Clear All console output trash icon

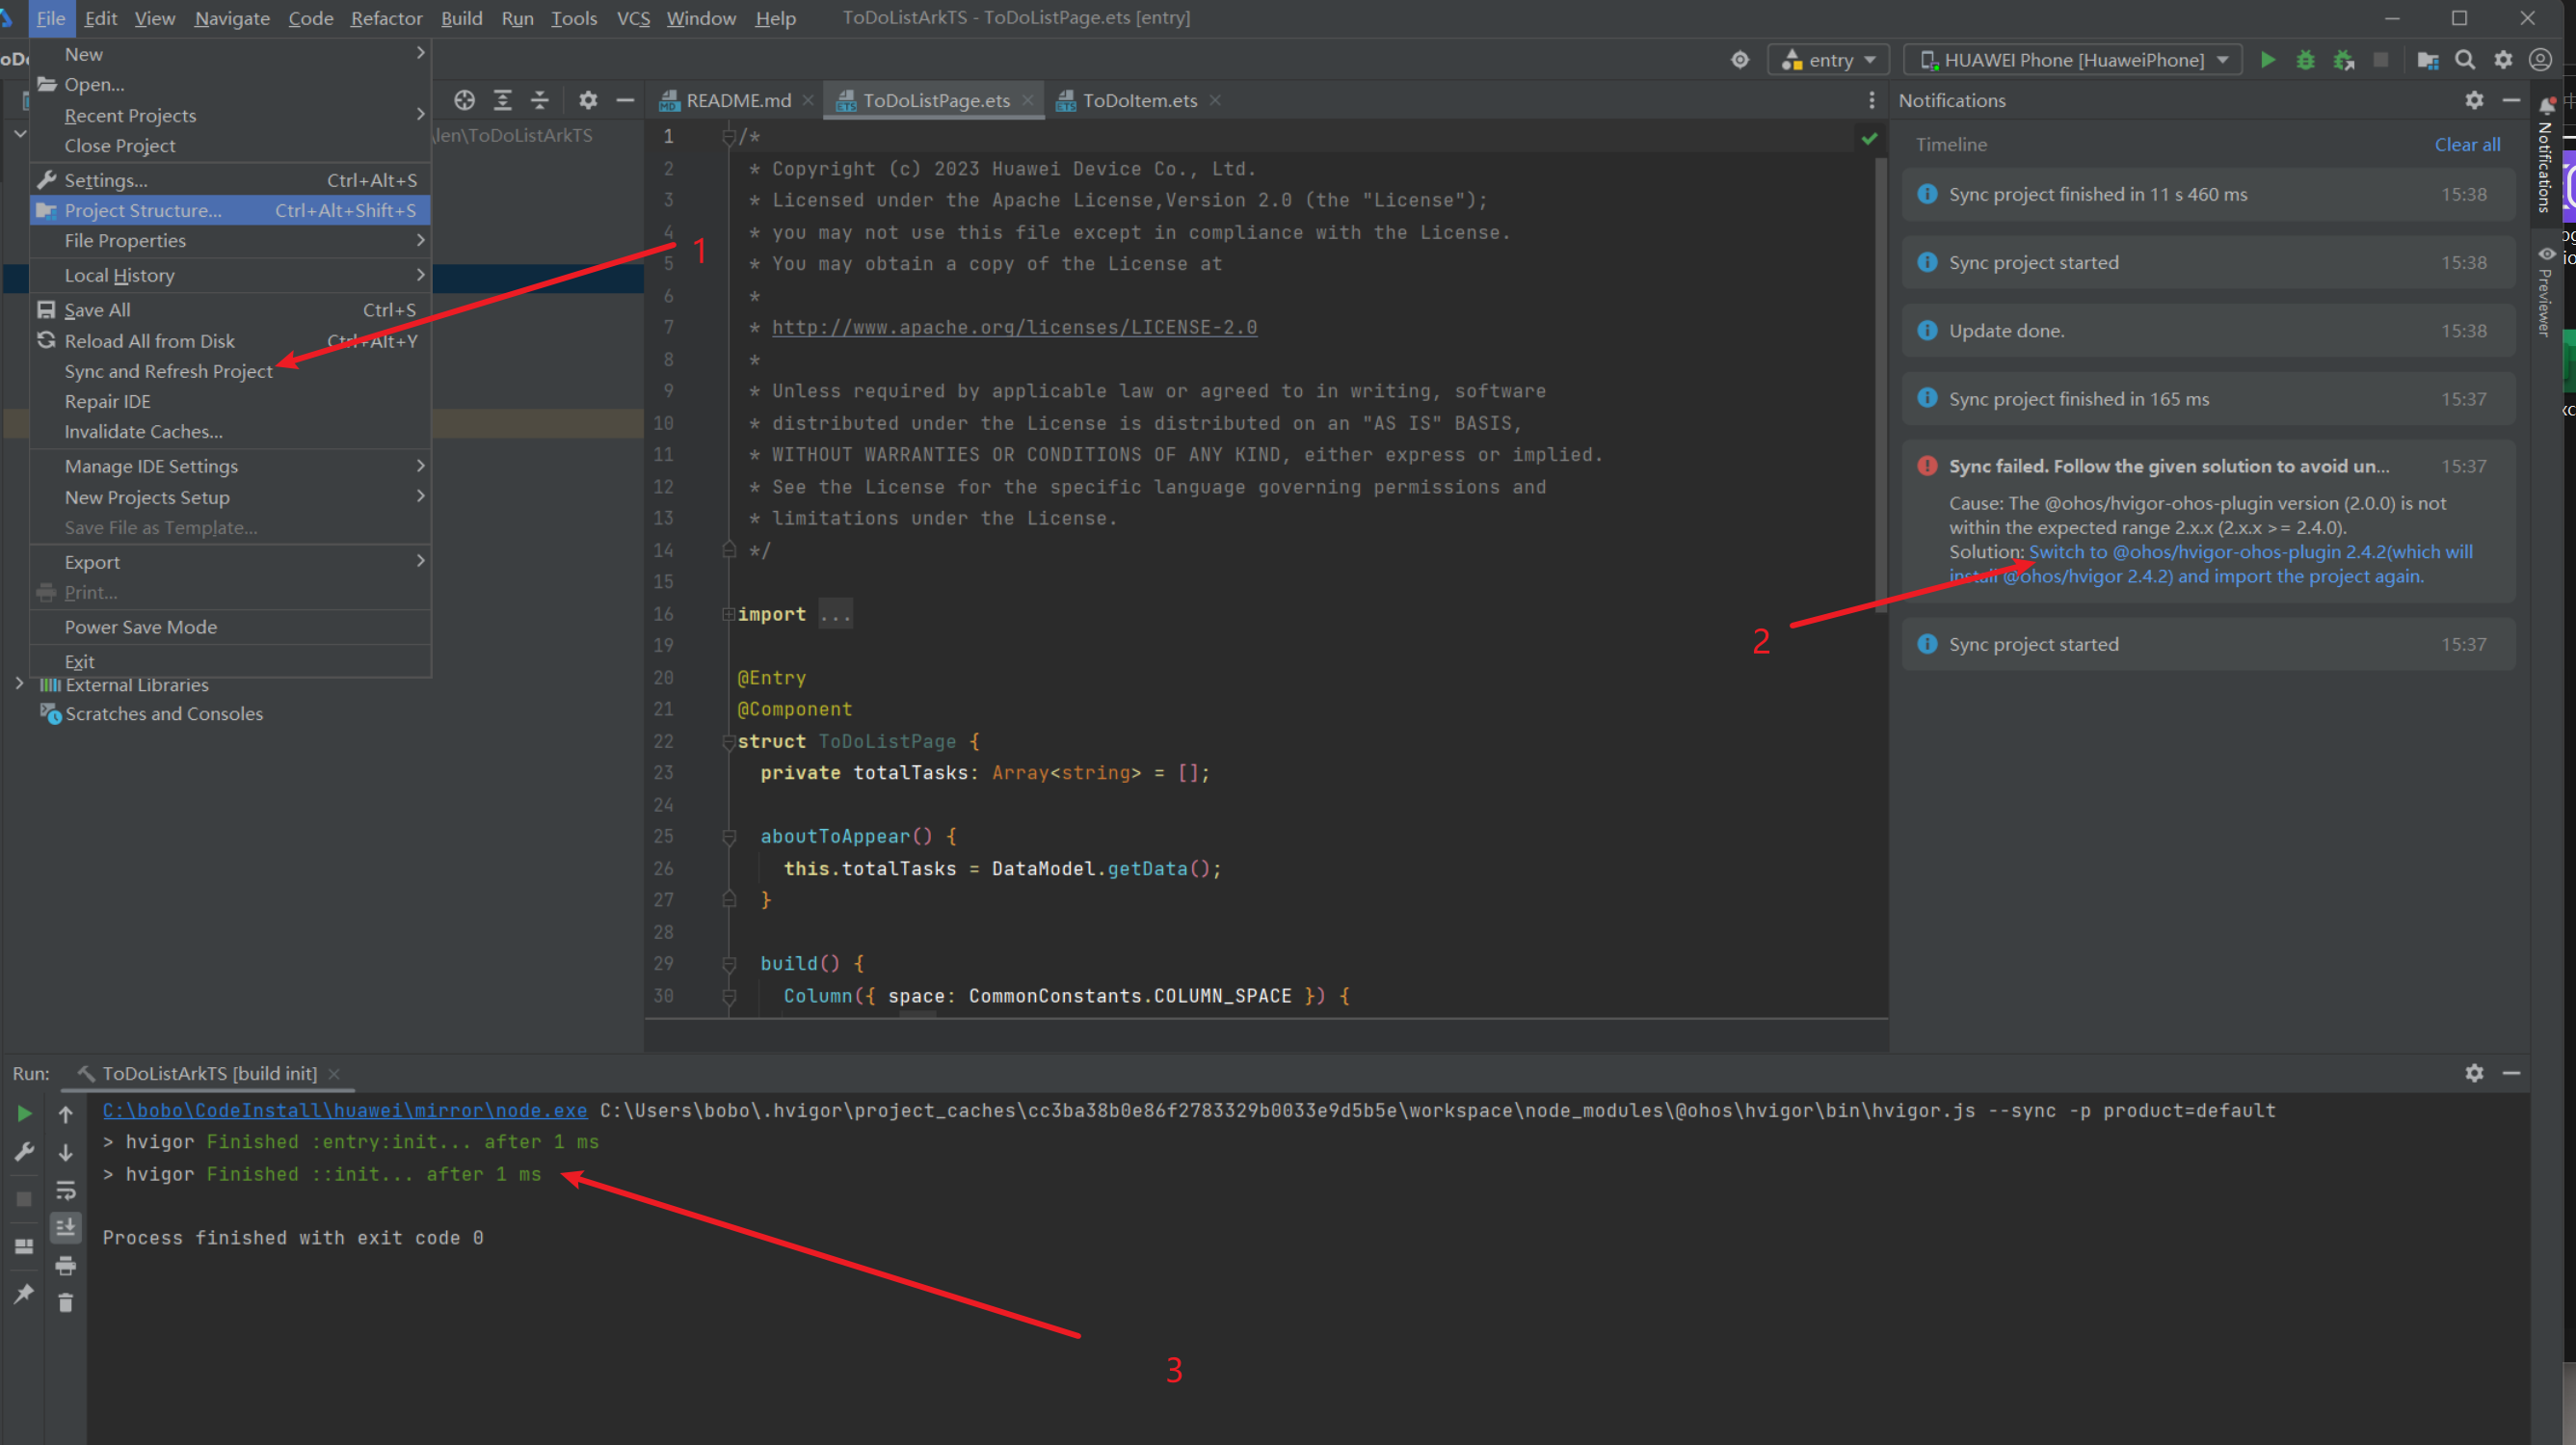[x=66, y=1303]
